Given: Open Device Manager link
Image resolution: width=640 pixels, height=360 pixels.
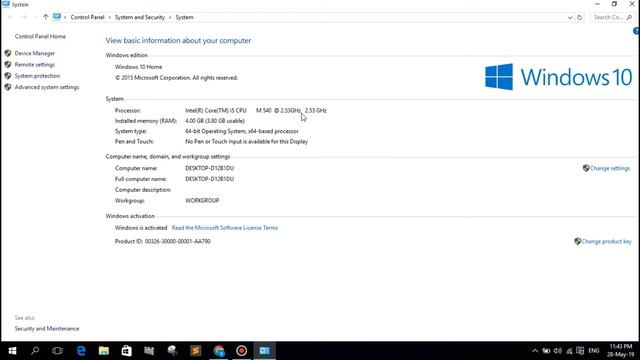Looking at the screenshot, I should coord(35,53).
